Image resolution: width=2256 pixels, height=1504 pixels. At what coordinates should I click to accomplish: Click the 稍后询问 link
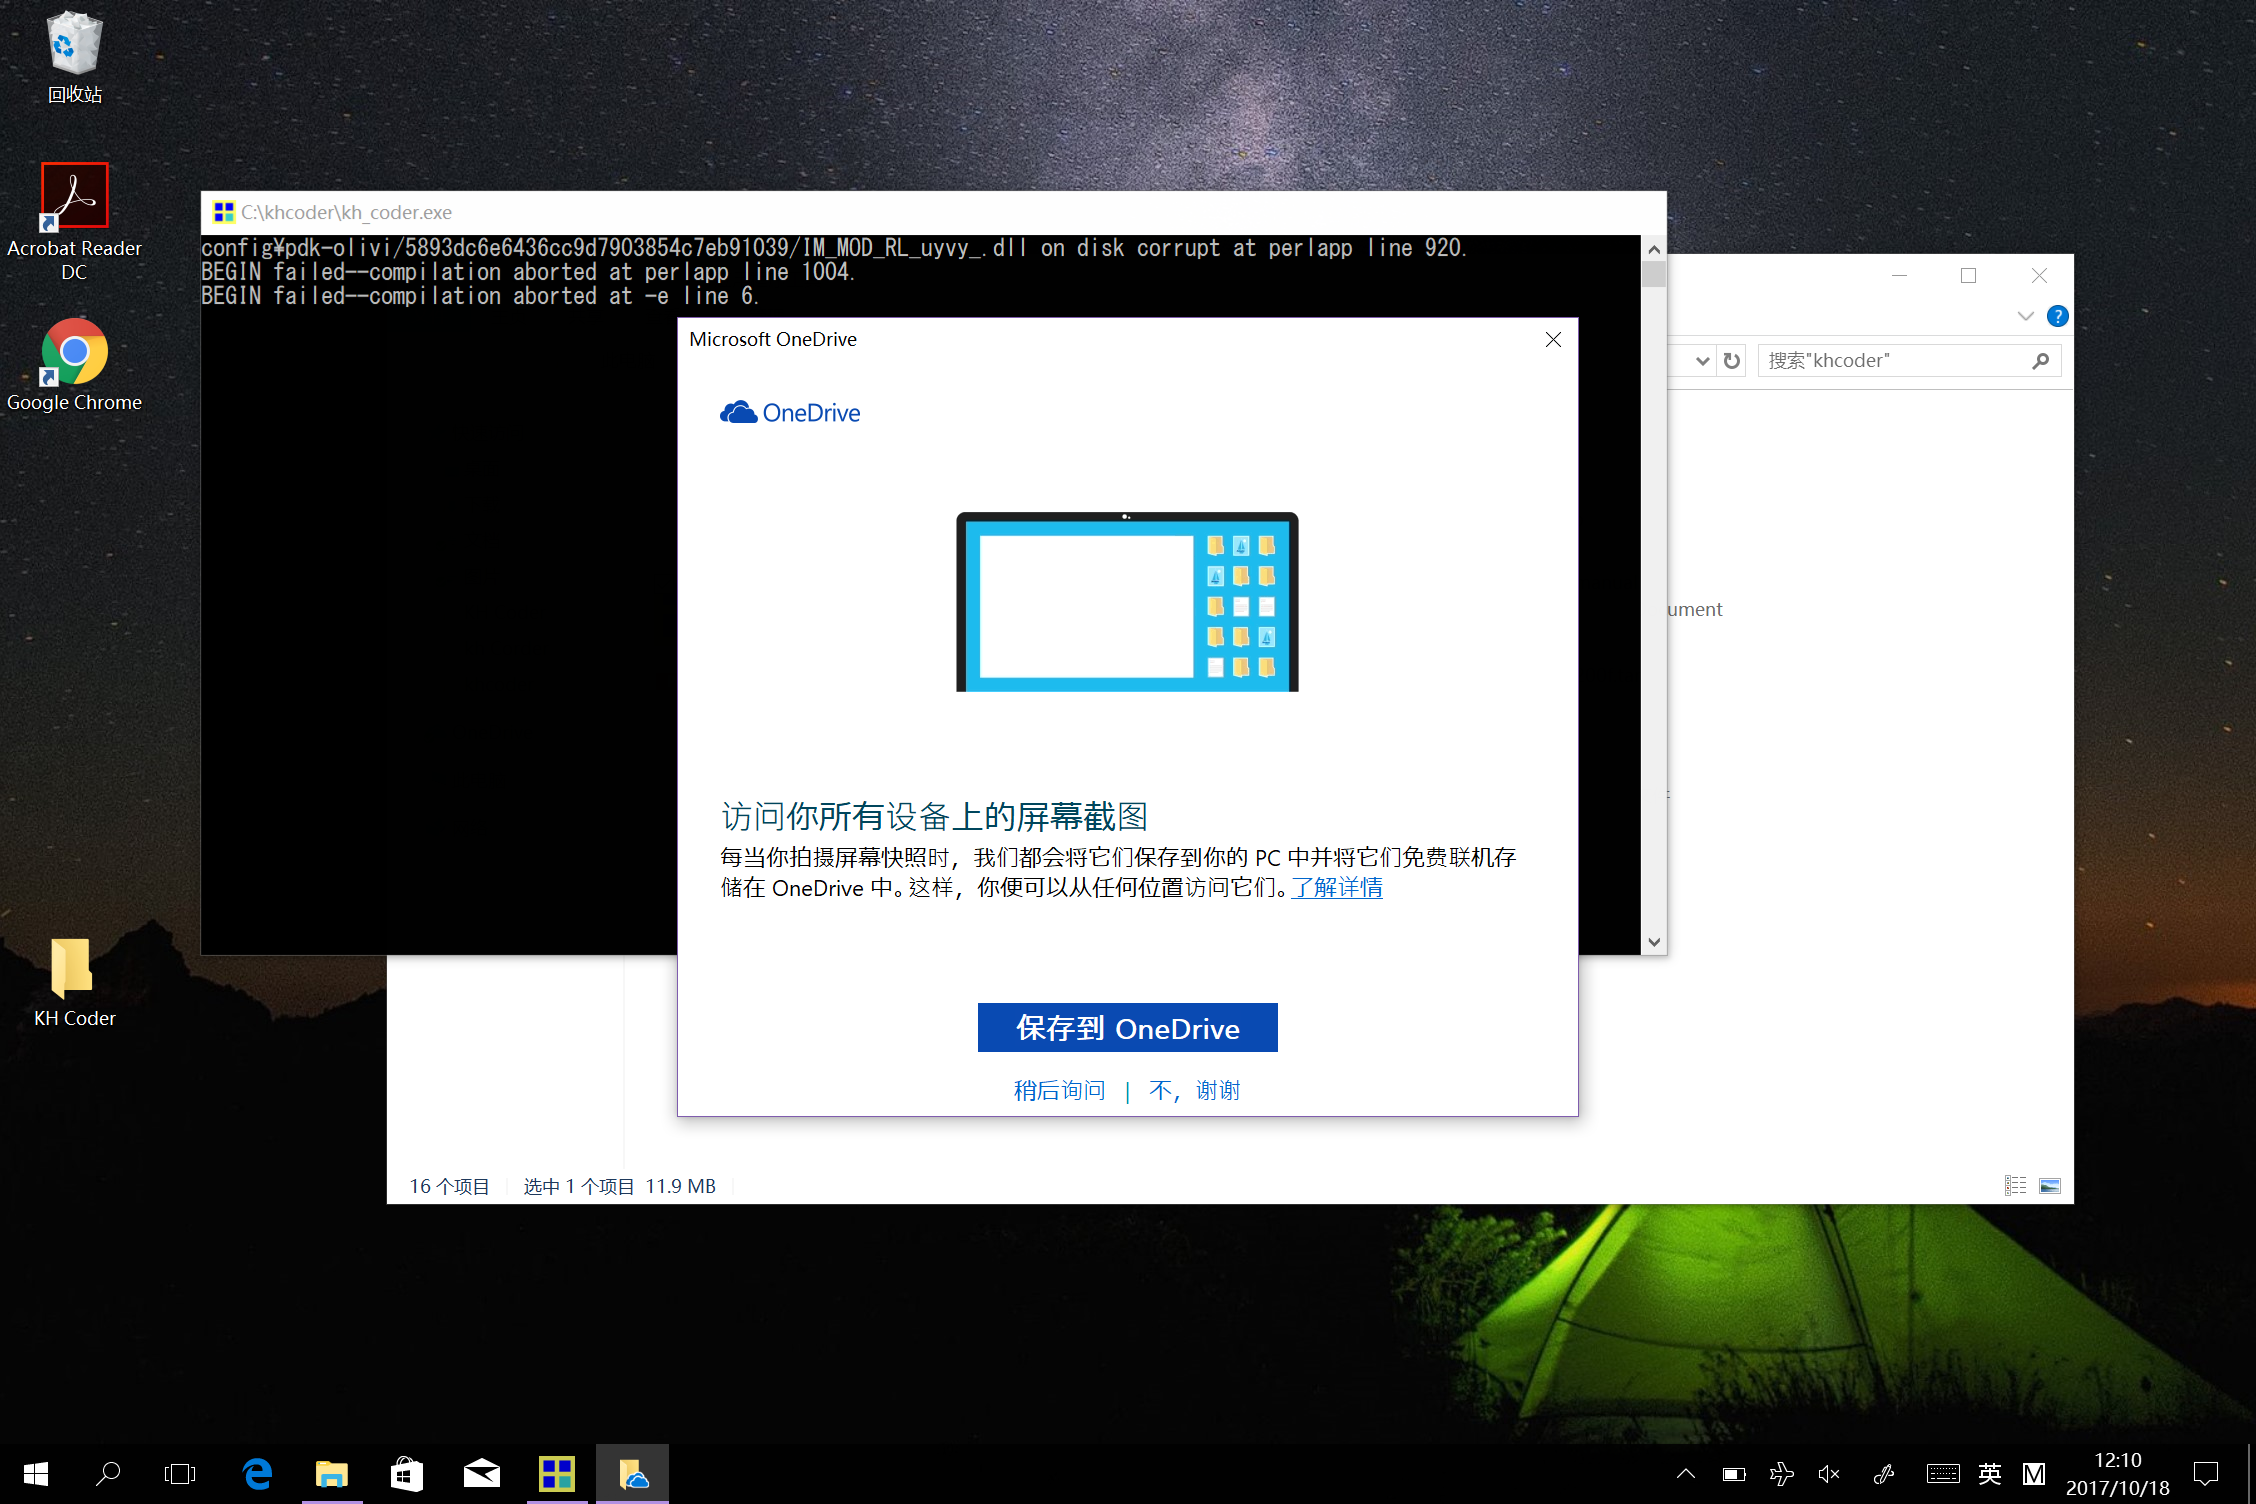pyautogui.click(x=1059, y=1090)
